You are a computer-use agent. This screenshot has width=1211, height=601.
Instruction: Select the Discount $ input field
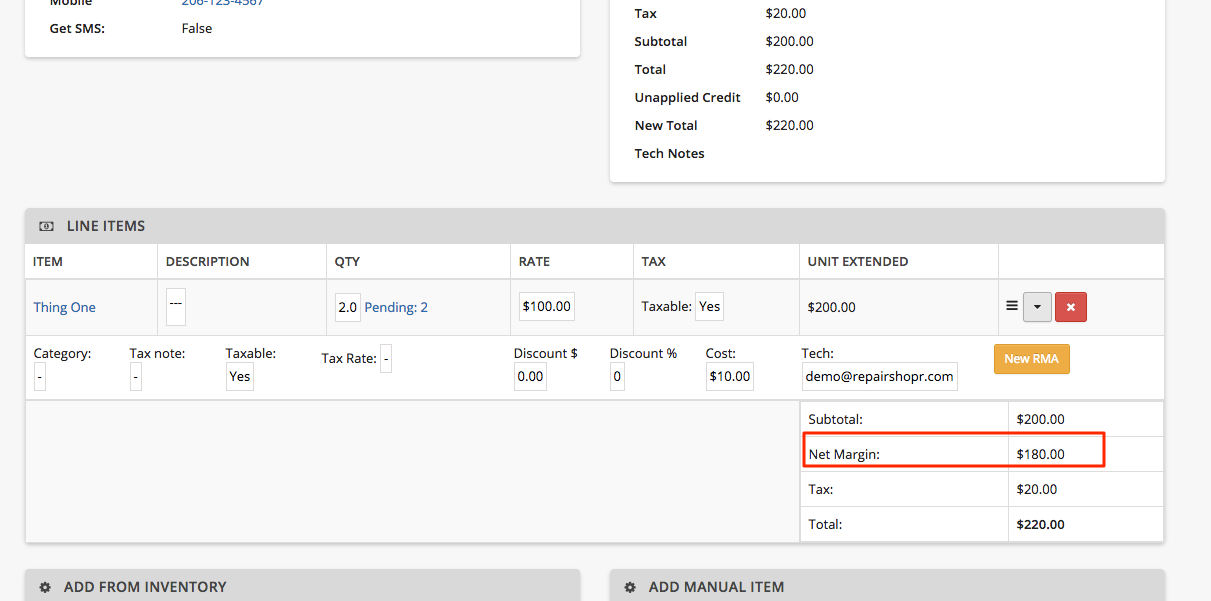click(x=530, y=376)
